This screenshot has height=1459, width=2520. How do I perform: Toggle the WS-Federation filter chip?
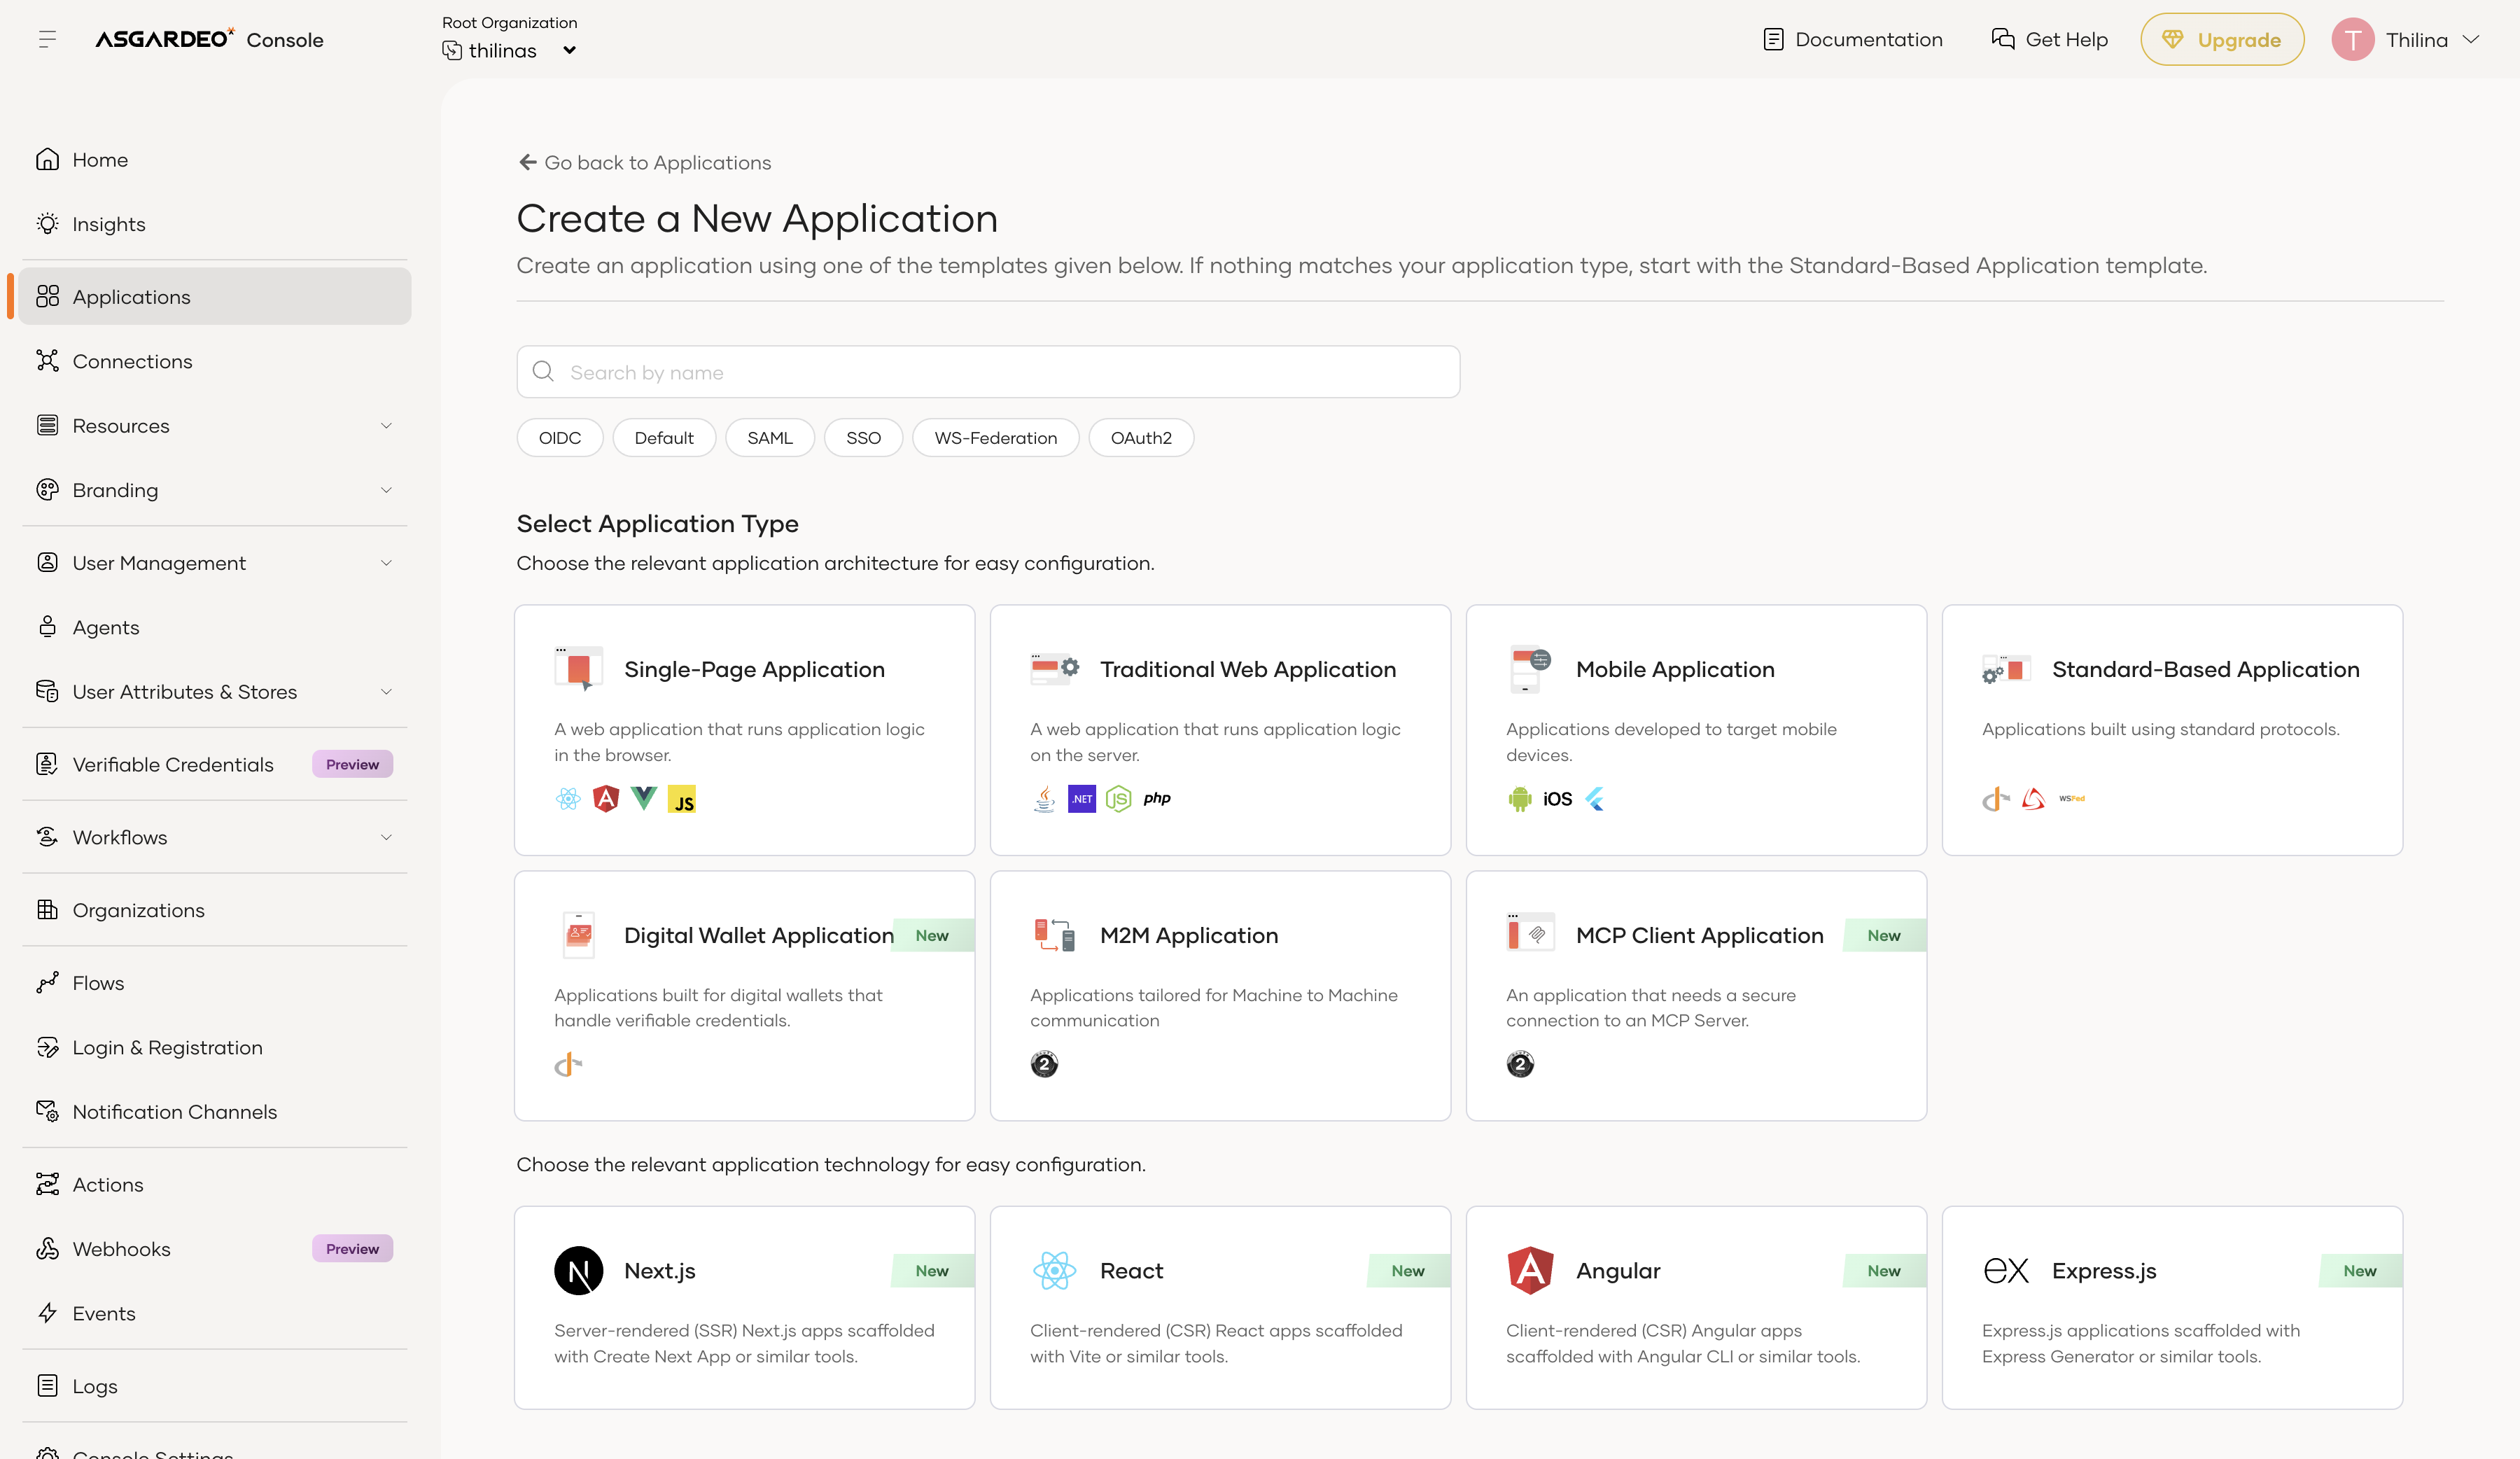pyautogui.click(x=995, y=438)
